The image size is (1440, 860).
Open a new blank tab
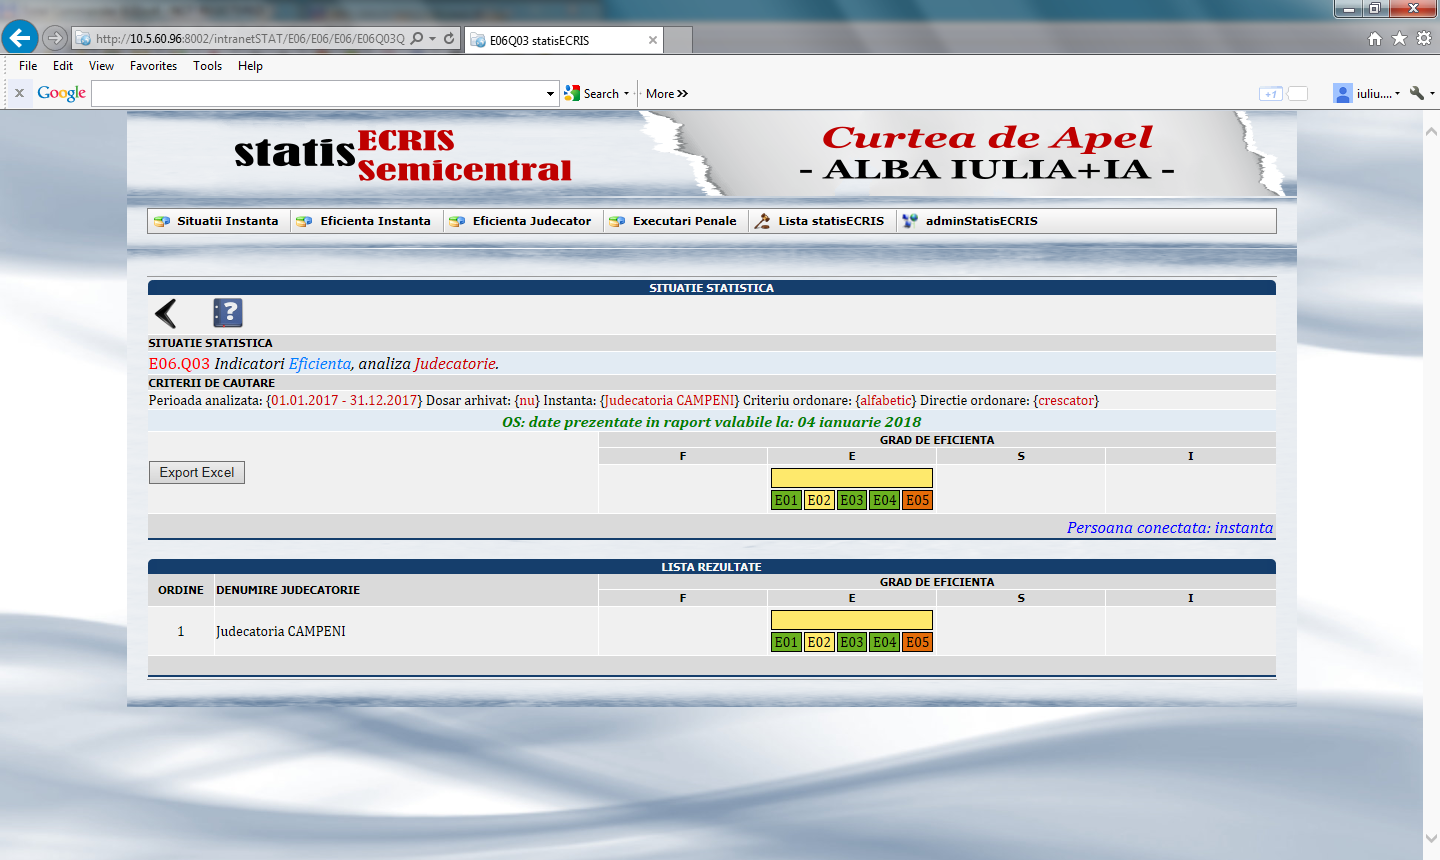click(678, 40)
